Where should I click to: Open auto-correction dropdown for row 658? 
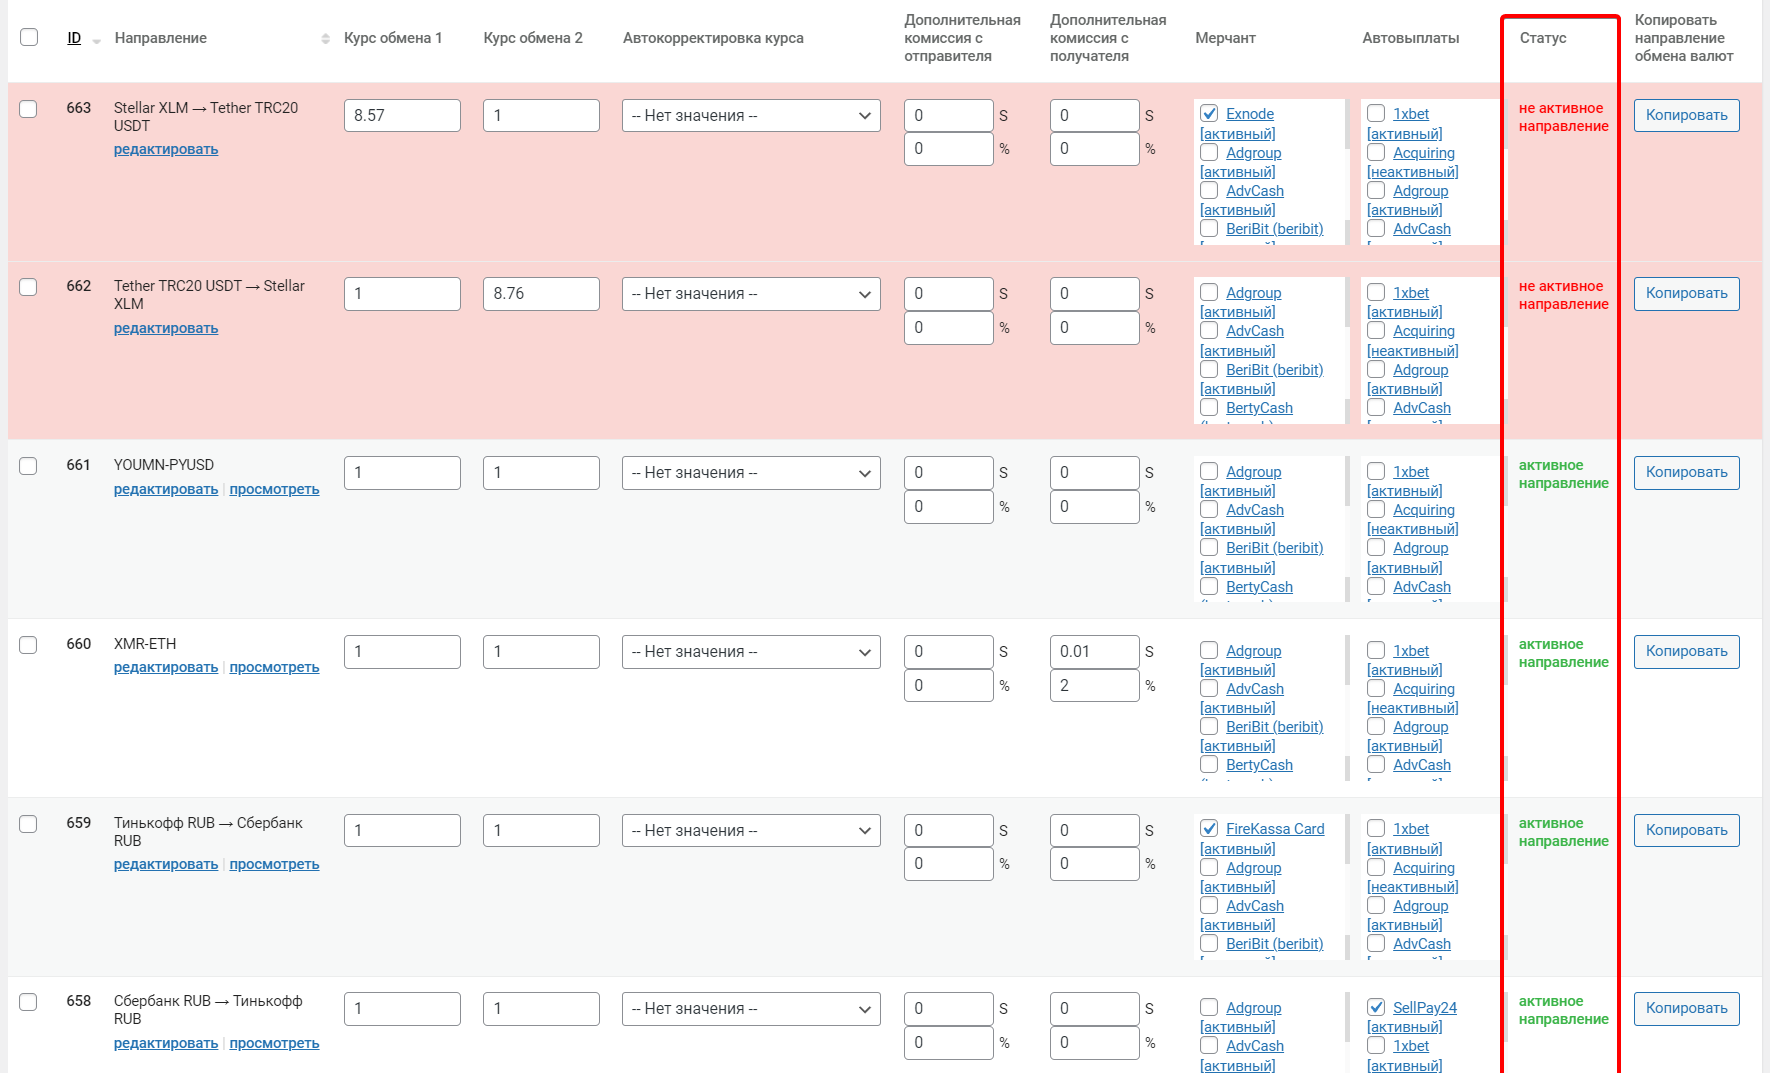click(x=750, y=1009)
